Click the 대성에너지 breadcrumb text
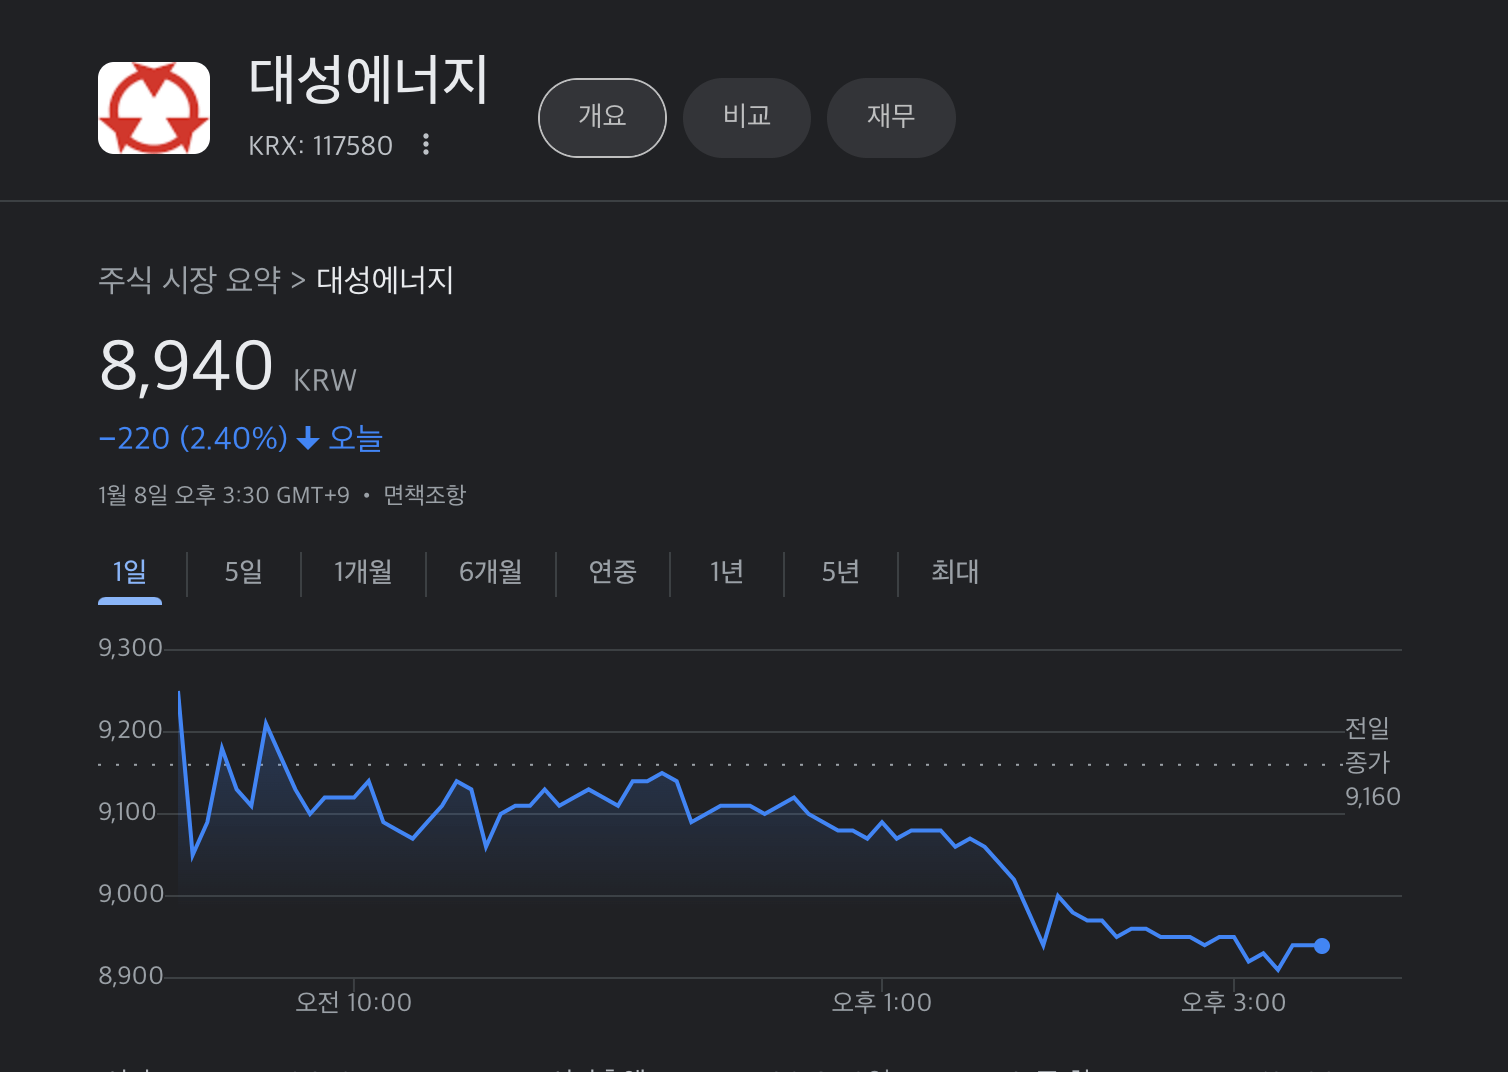This screenshot has width=1508, height=1072. (x=385, y=280)
